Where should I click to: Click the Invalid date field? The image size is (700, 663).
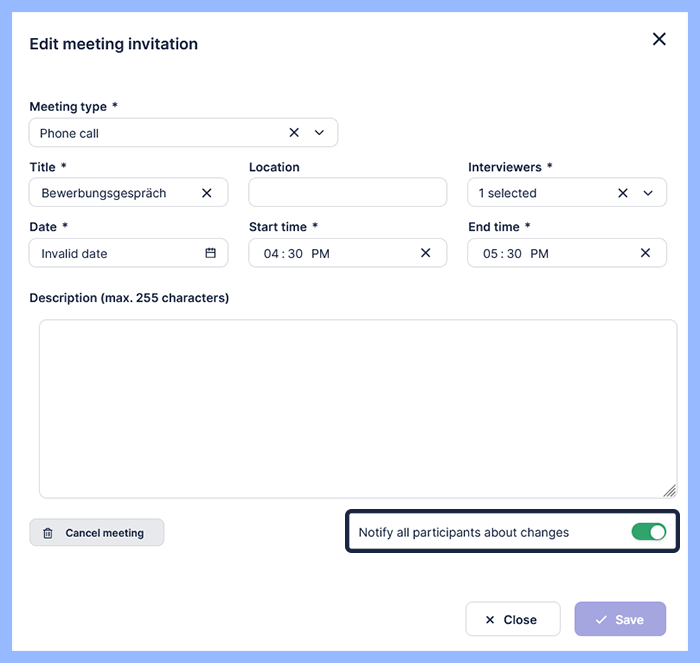tap(115, 254)
